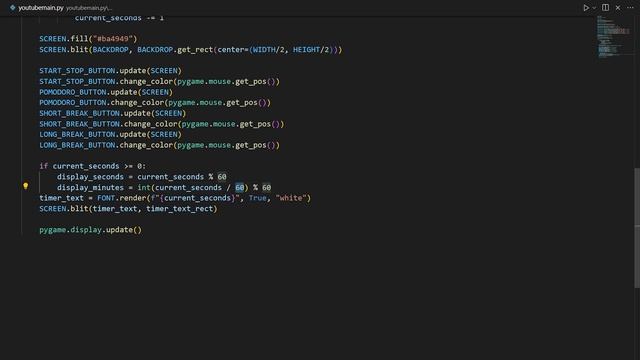The image size is (640, 360).
Task: Click SCREEN.blit(timer_text, timer_text_rect) line
Action: pos(128,209)
